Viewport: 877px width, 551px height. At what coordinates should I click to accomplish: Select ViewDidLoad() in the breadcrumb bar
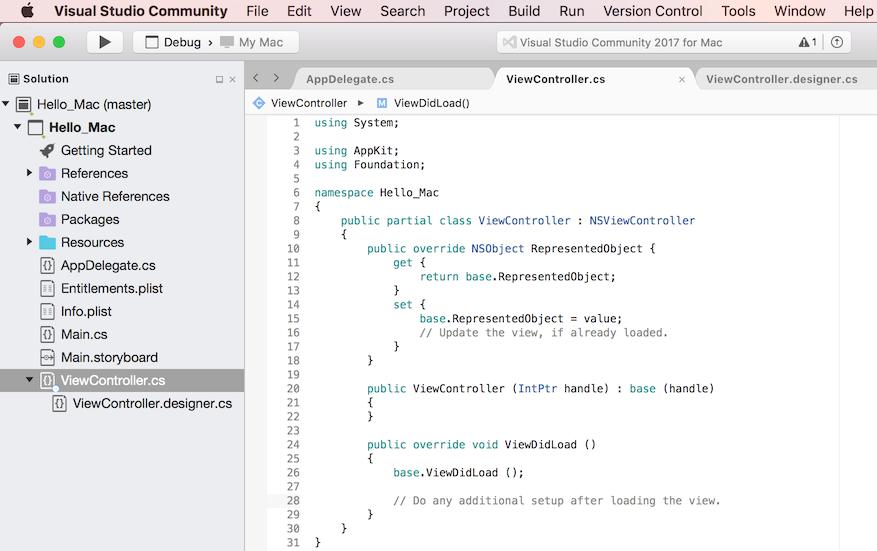pyautogui.click(x=431, y=103)
